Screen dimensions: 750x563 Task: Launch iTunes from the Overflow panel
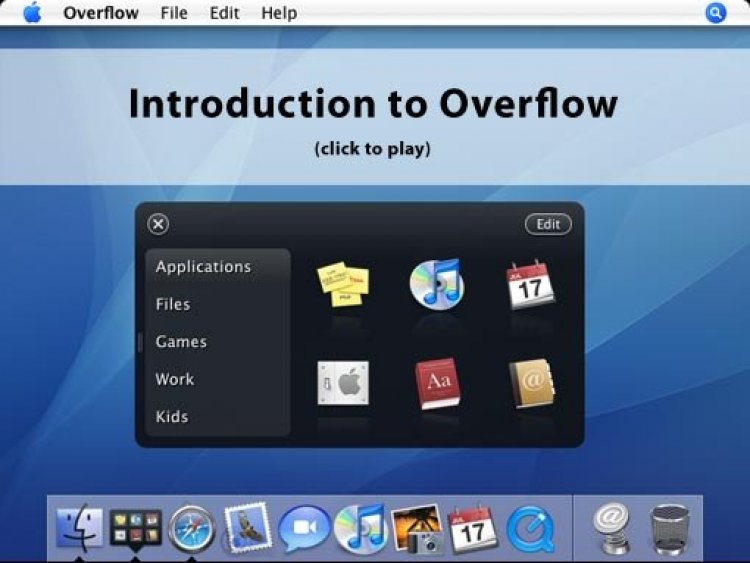[437, 284]
